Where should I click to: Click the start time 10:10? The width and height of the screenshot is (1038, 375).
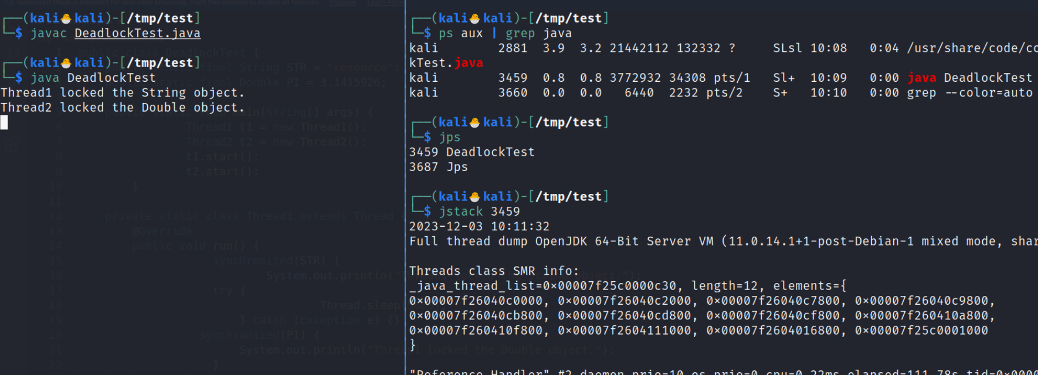[828, 93]
